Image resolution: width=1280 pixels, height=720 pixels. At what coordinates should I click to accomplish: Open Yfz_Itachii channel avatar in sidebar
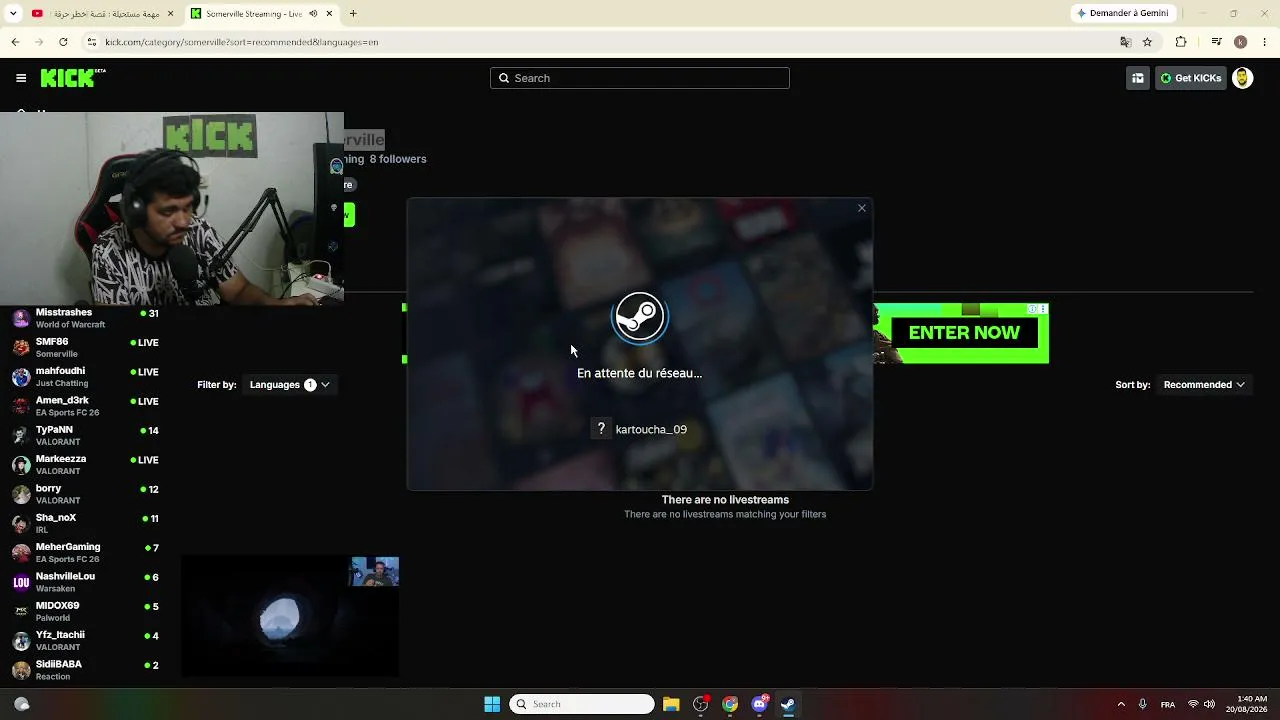click(x=21, y=641)
